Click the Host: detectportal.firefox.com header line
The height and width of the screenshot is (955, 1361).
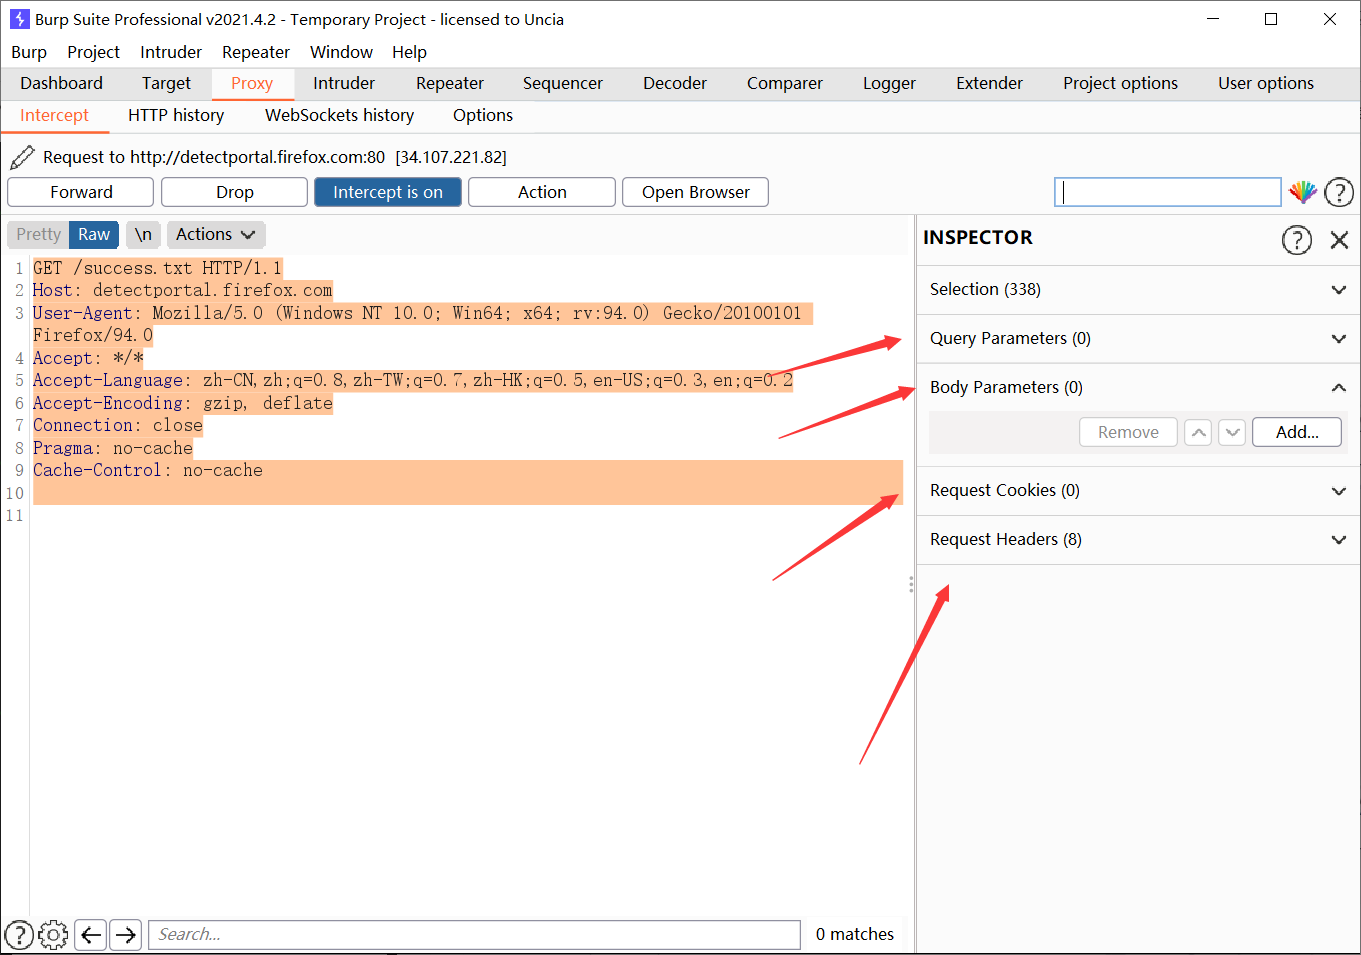click(182, 290)
